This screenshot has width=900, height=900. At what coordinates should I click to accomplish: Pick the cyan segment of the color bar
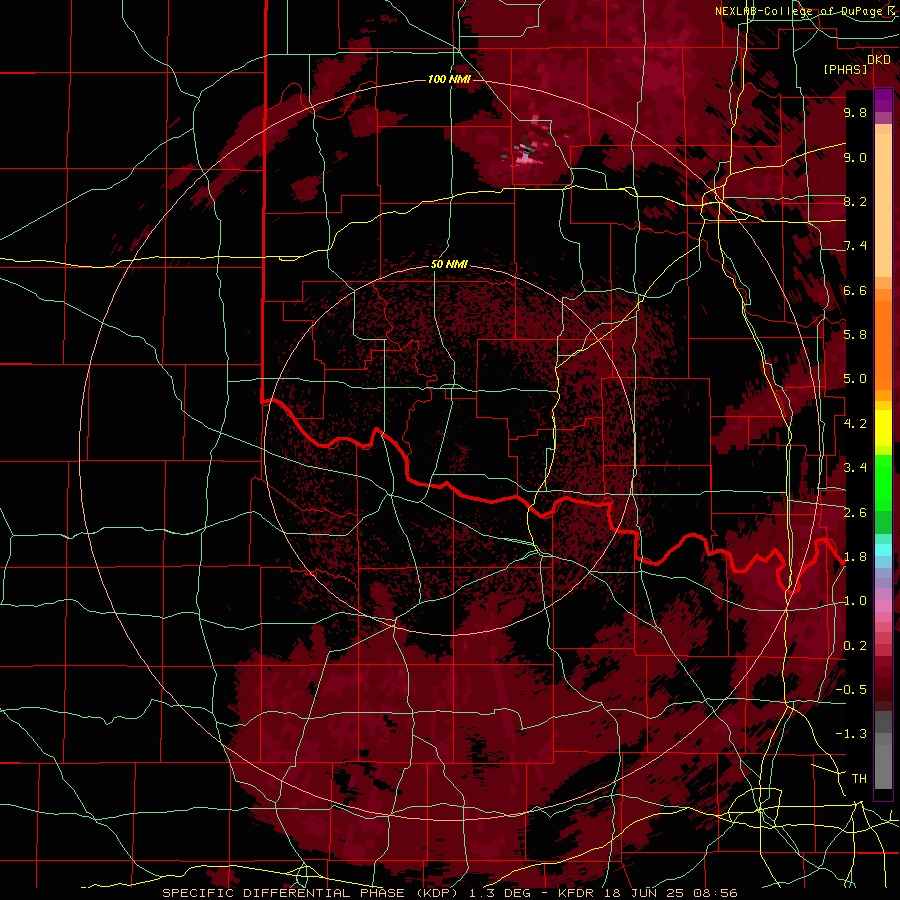pyautogui.click(x=883, y=550)
